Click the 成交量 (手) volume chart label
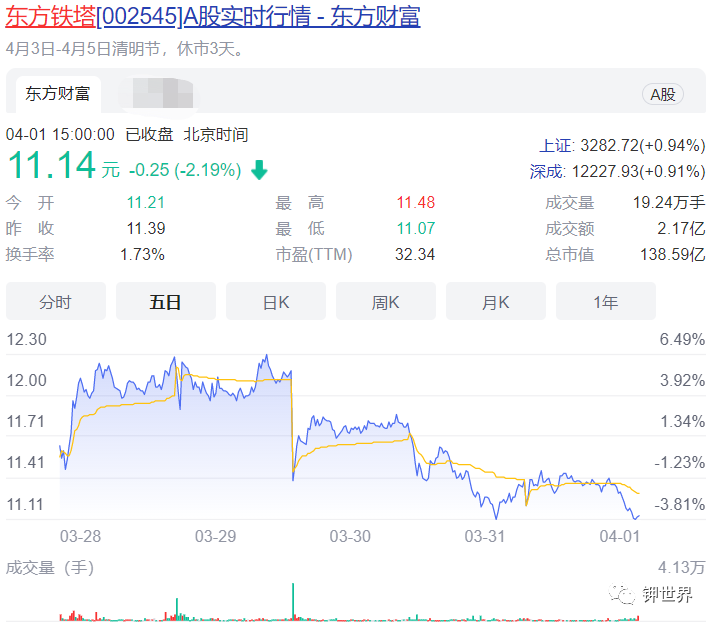Image resolution: width=715 pixels, height=625 pixels. pos(50,568)
